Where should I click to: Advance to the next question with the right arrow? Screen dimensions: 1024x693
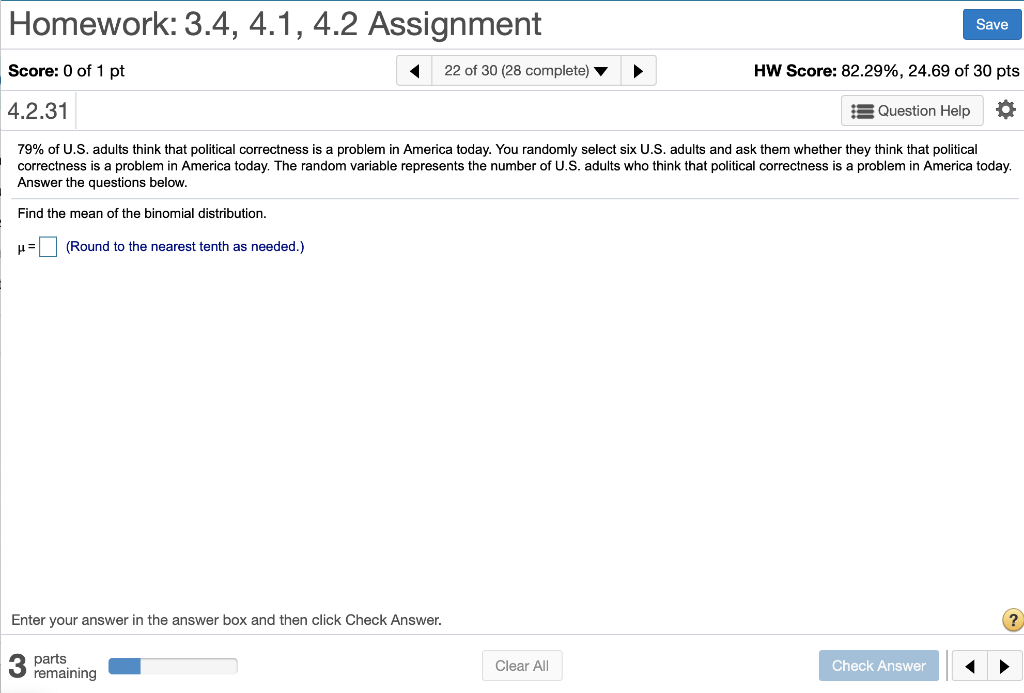tap(639, 70)
